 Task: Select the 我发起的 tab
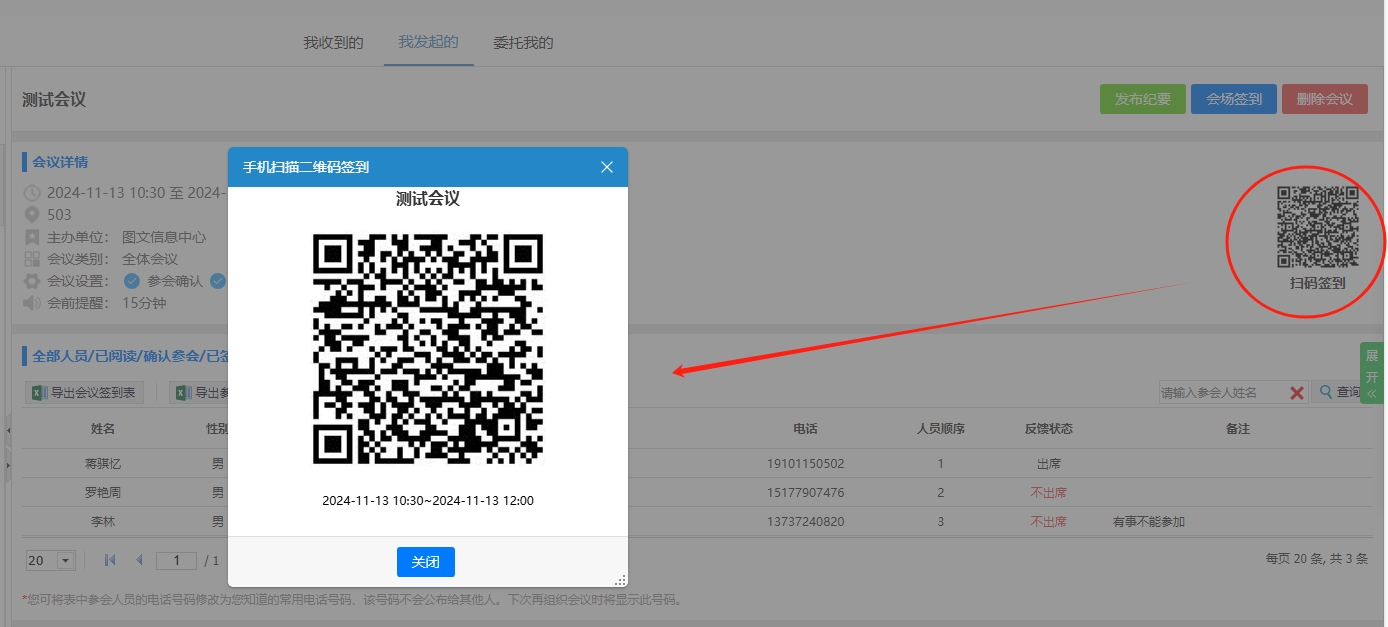pos(428,42)
